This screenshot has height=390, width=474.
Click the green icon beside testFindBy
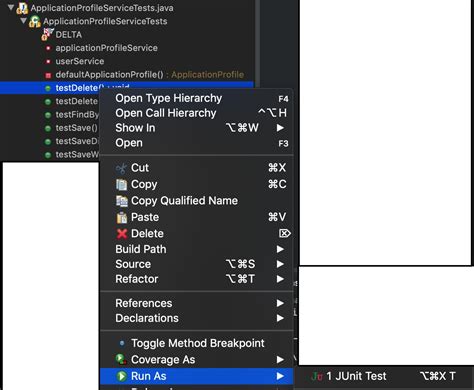pyautogui.click(x=48, y=115)
